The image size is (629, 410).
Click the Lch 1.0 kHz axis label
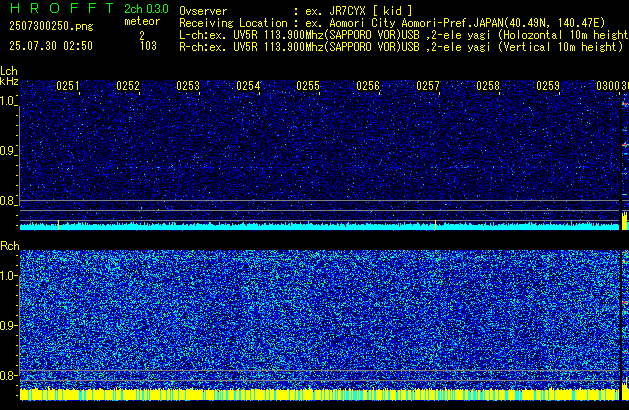click(x=8, y=101)
